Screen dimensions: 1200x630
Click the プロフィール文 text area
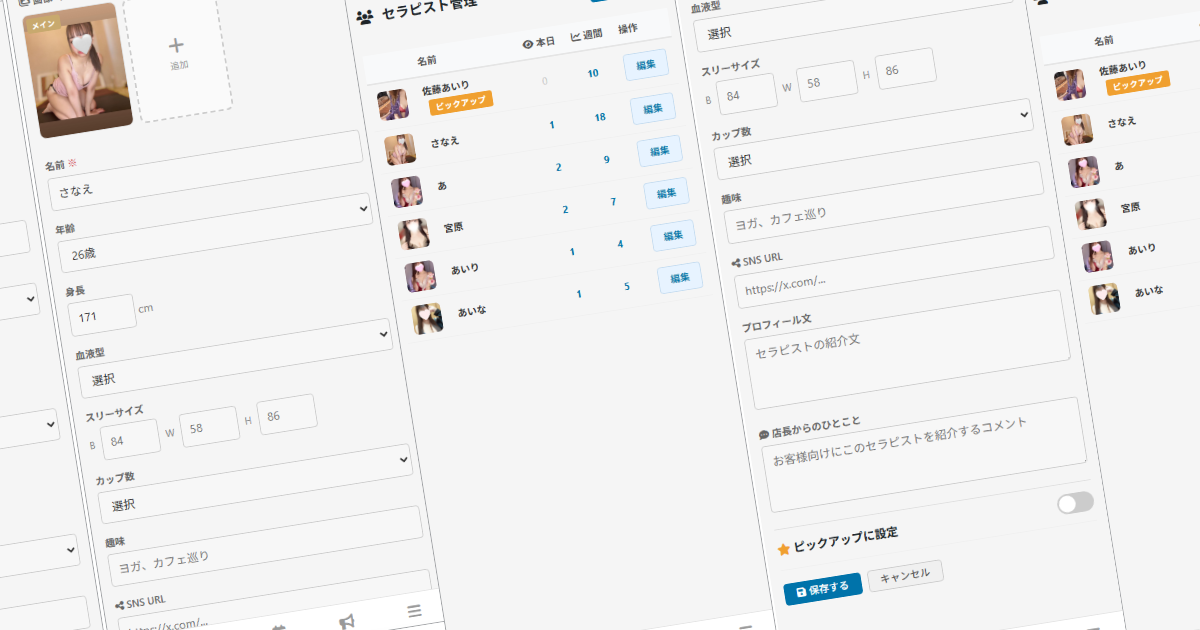click(x=906, y=344)
